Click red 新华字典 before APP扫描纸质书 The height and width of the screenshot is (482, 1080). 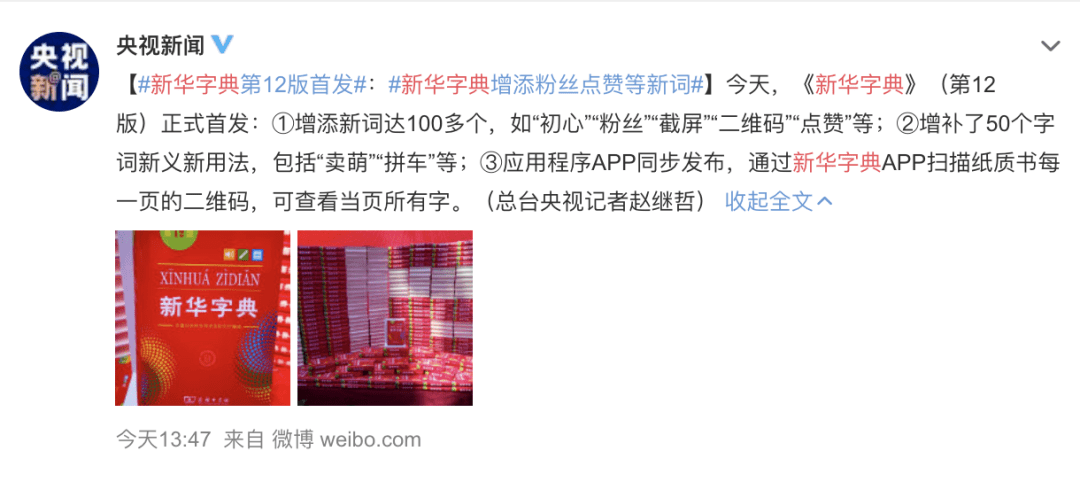click(837, 163)
